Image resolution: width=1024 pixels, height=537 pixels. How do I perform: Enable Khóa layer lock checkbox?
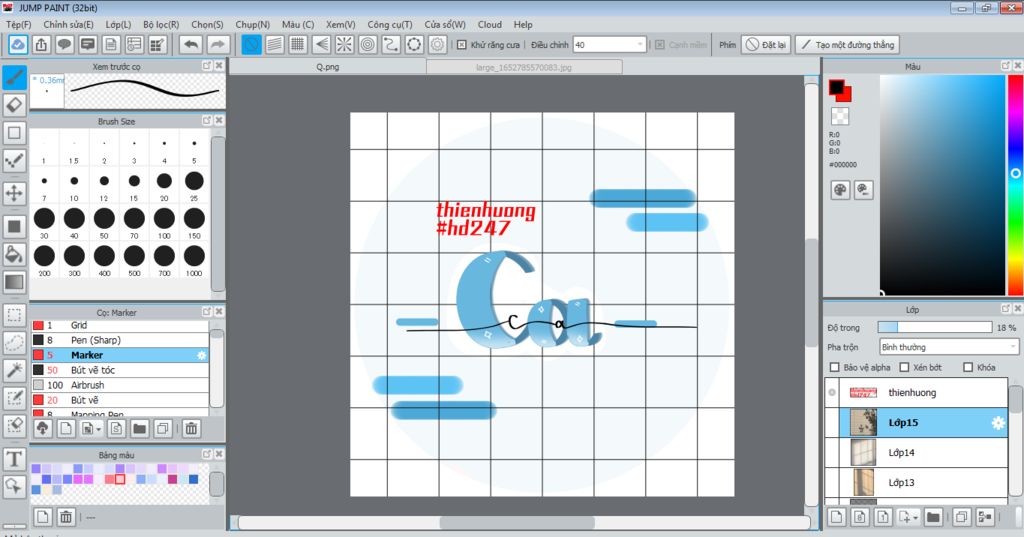click(968, 367)
